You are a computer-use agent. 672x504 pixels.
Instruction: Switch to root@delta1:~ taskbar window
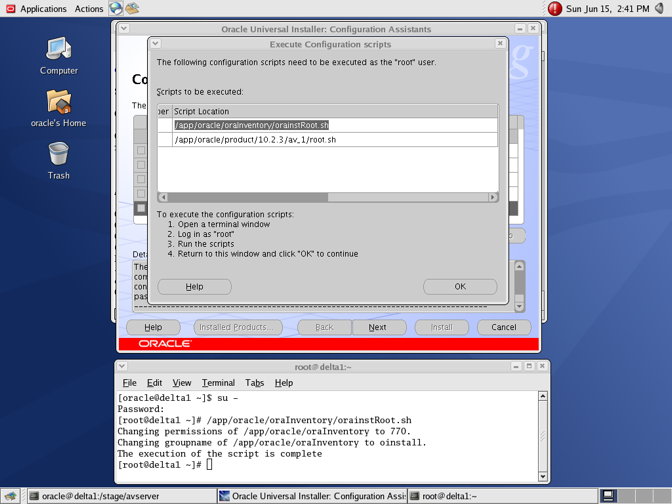(502, 496)
